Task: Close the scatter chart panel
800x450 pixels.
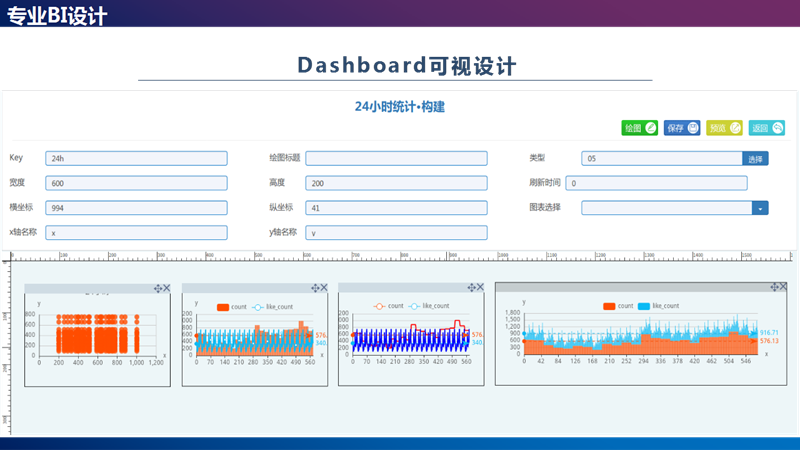Action: pos(167,289)
